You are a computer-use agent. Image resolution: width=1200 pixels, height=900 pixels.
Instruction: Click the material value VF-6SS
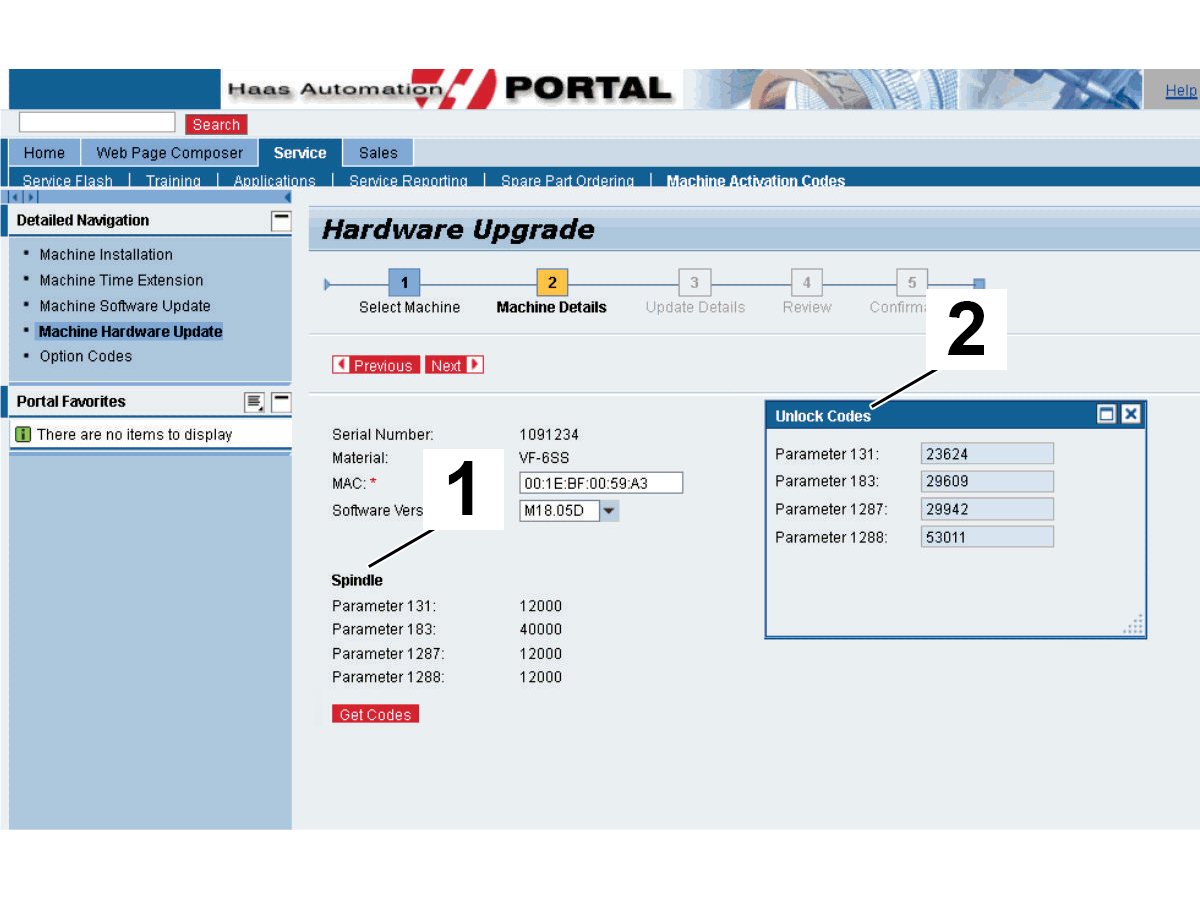tap(545, 458)
